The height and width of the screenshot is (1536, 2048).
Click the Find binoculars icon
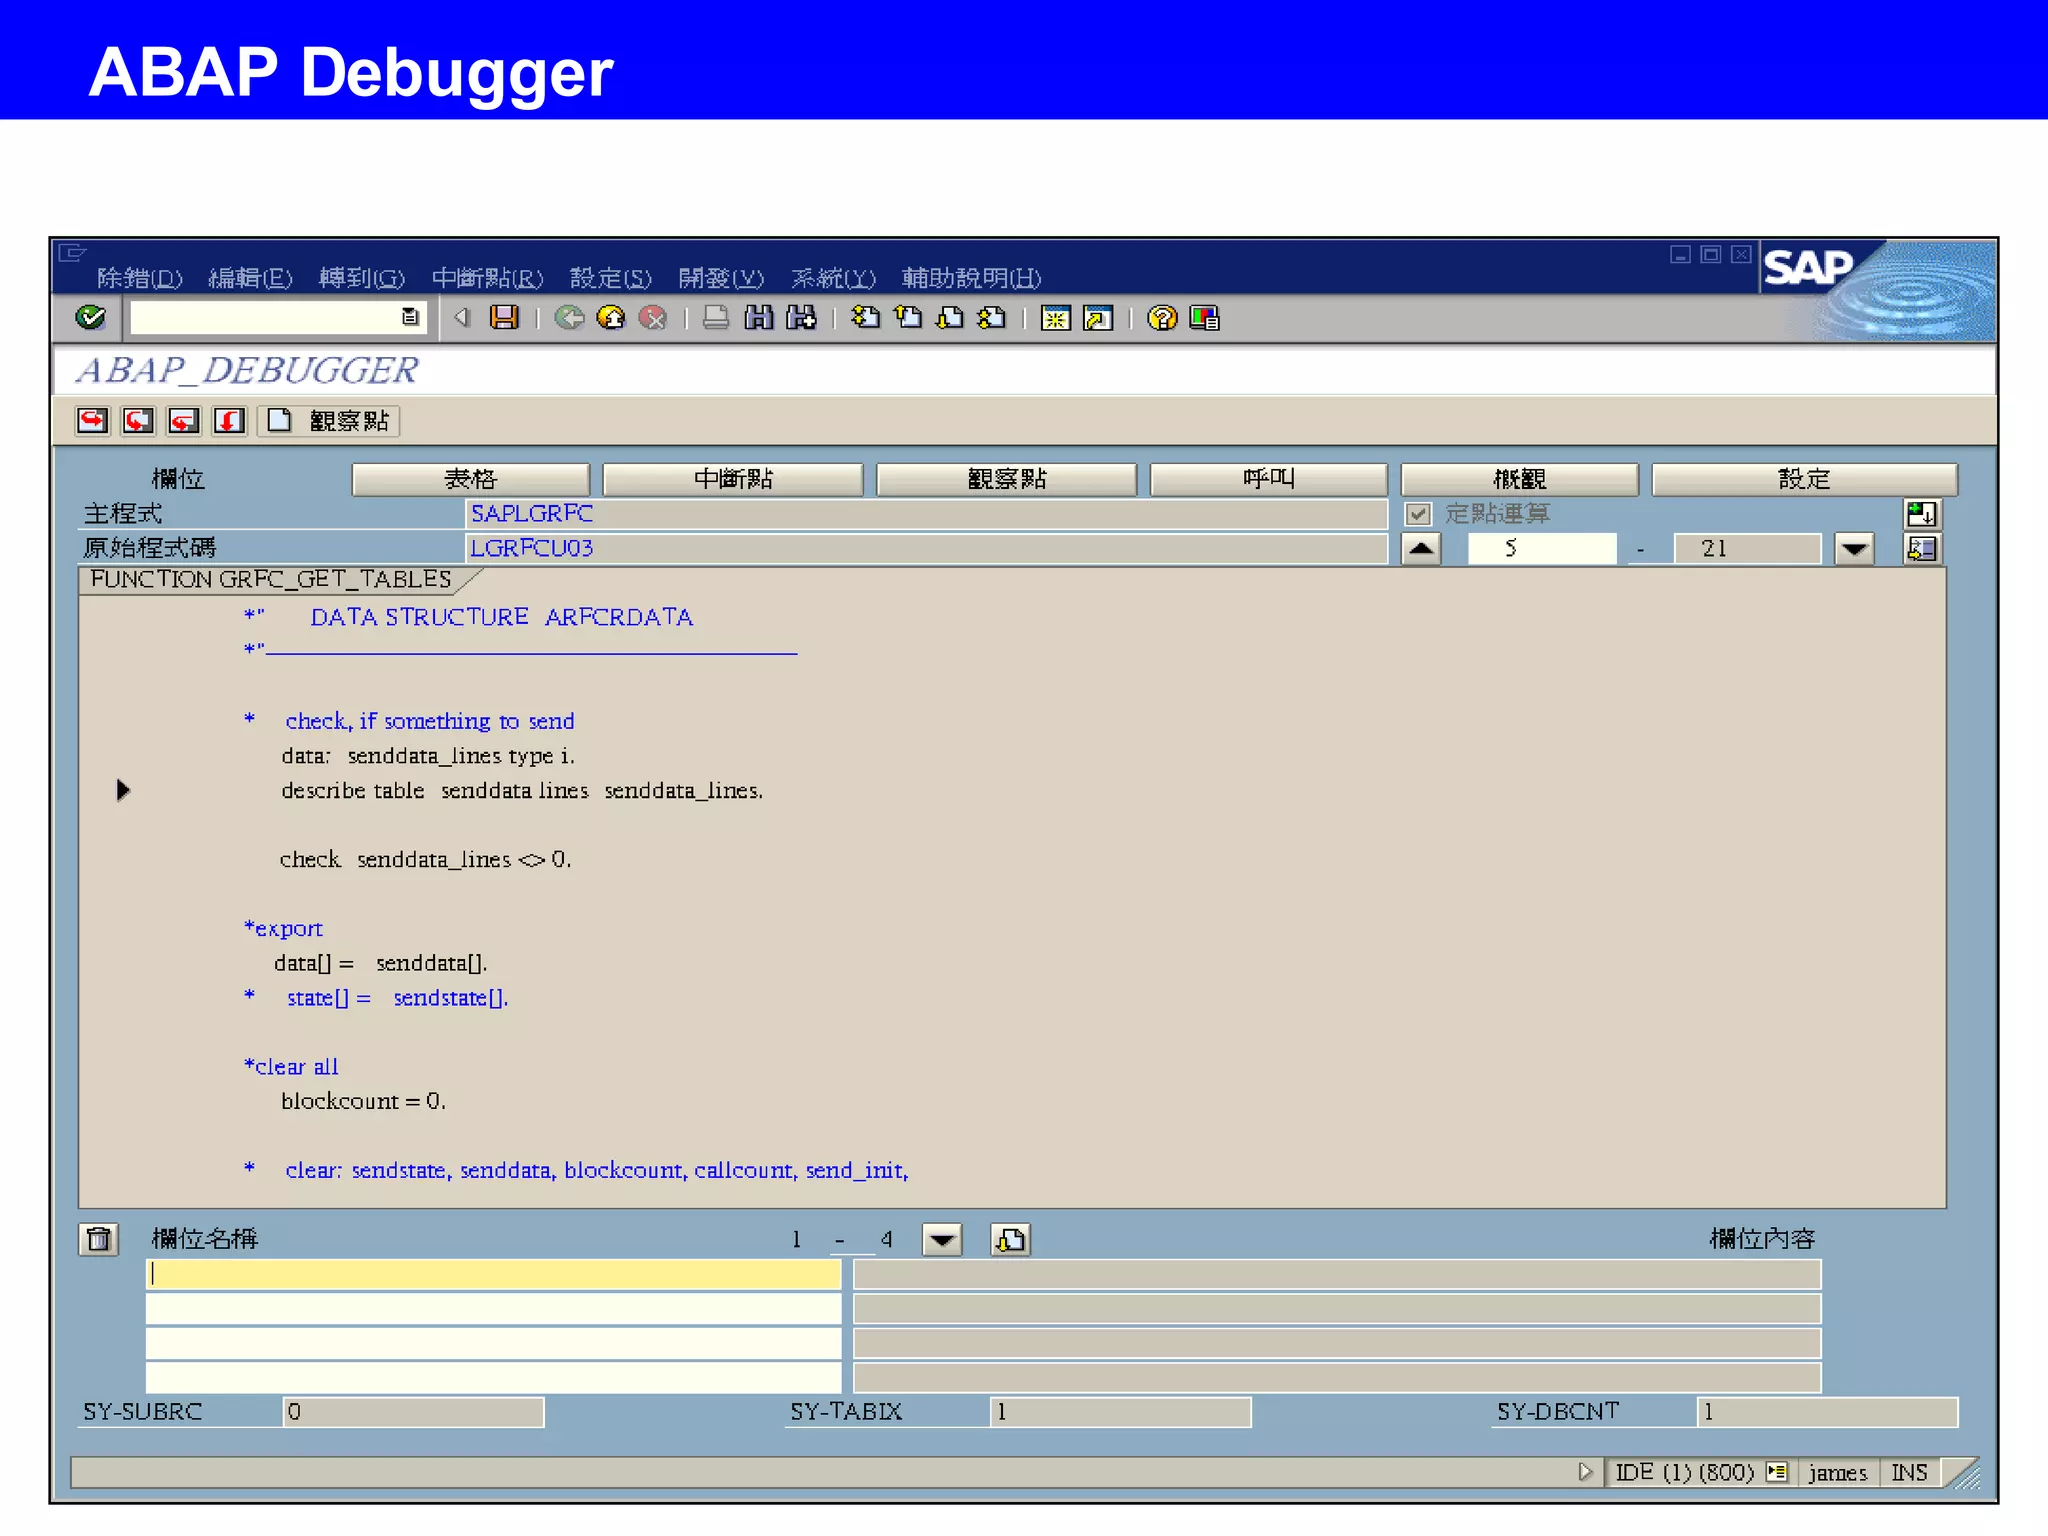[x=759, y=318]
